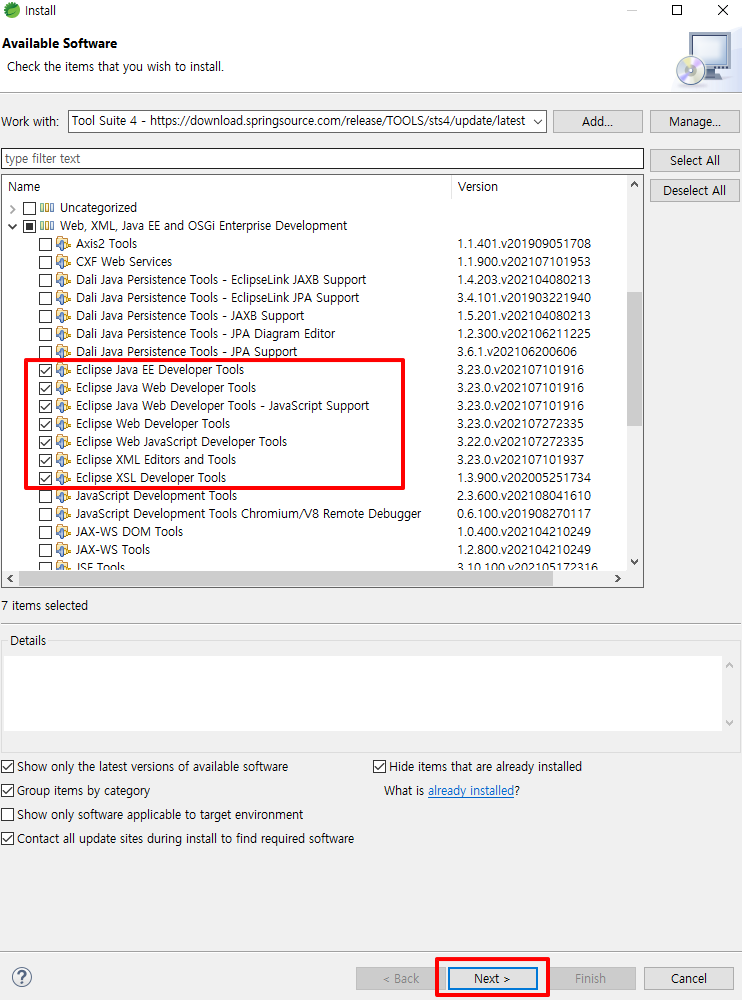The height and width of the screenshot is (1000, 742).
Task: Check the Axis2 Tools checkbox
Action: (45, 244)
